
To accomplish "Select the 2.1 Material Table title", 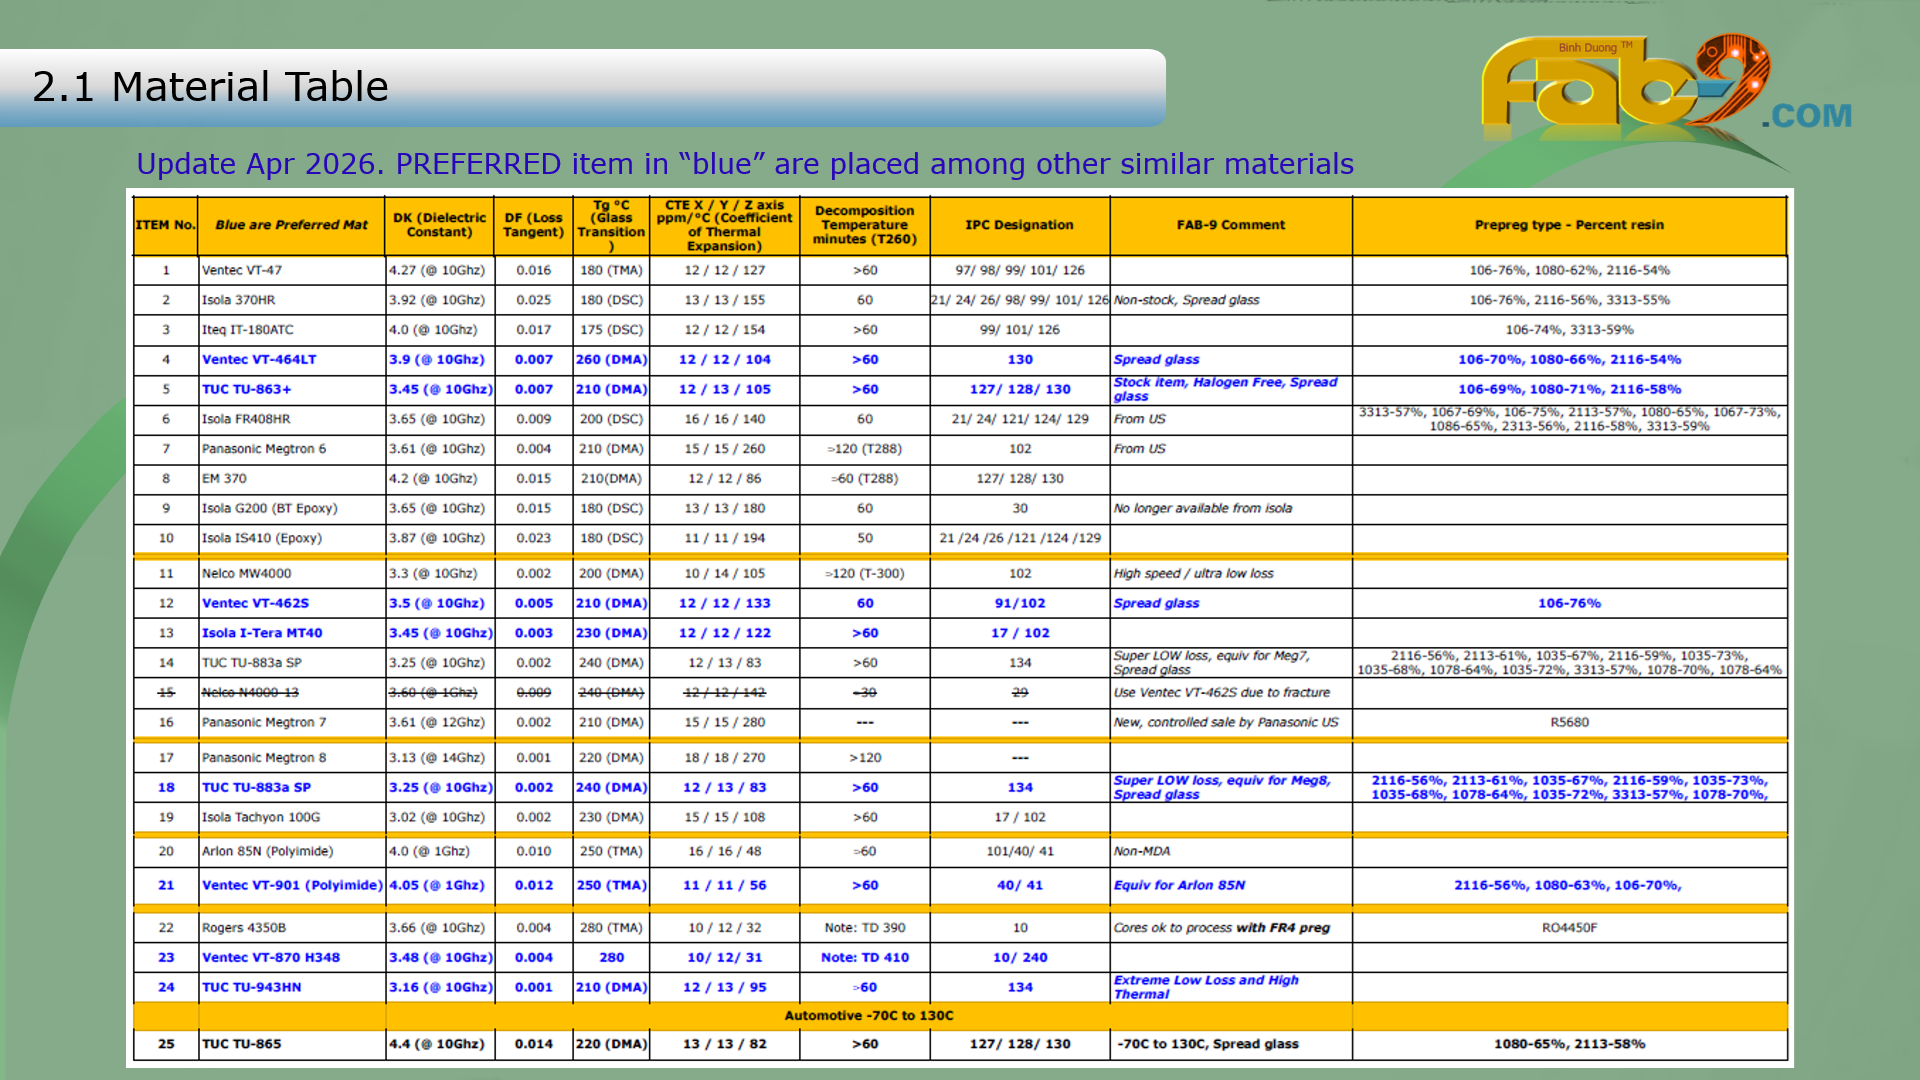I will point(210,87).
